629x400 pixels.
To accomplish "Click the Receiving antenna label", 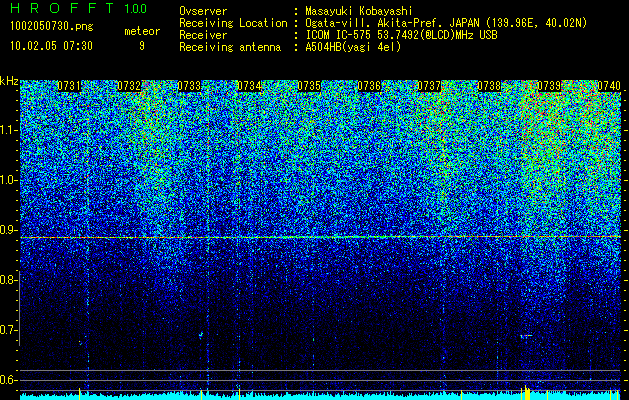I will point(230,47).
